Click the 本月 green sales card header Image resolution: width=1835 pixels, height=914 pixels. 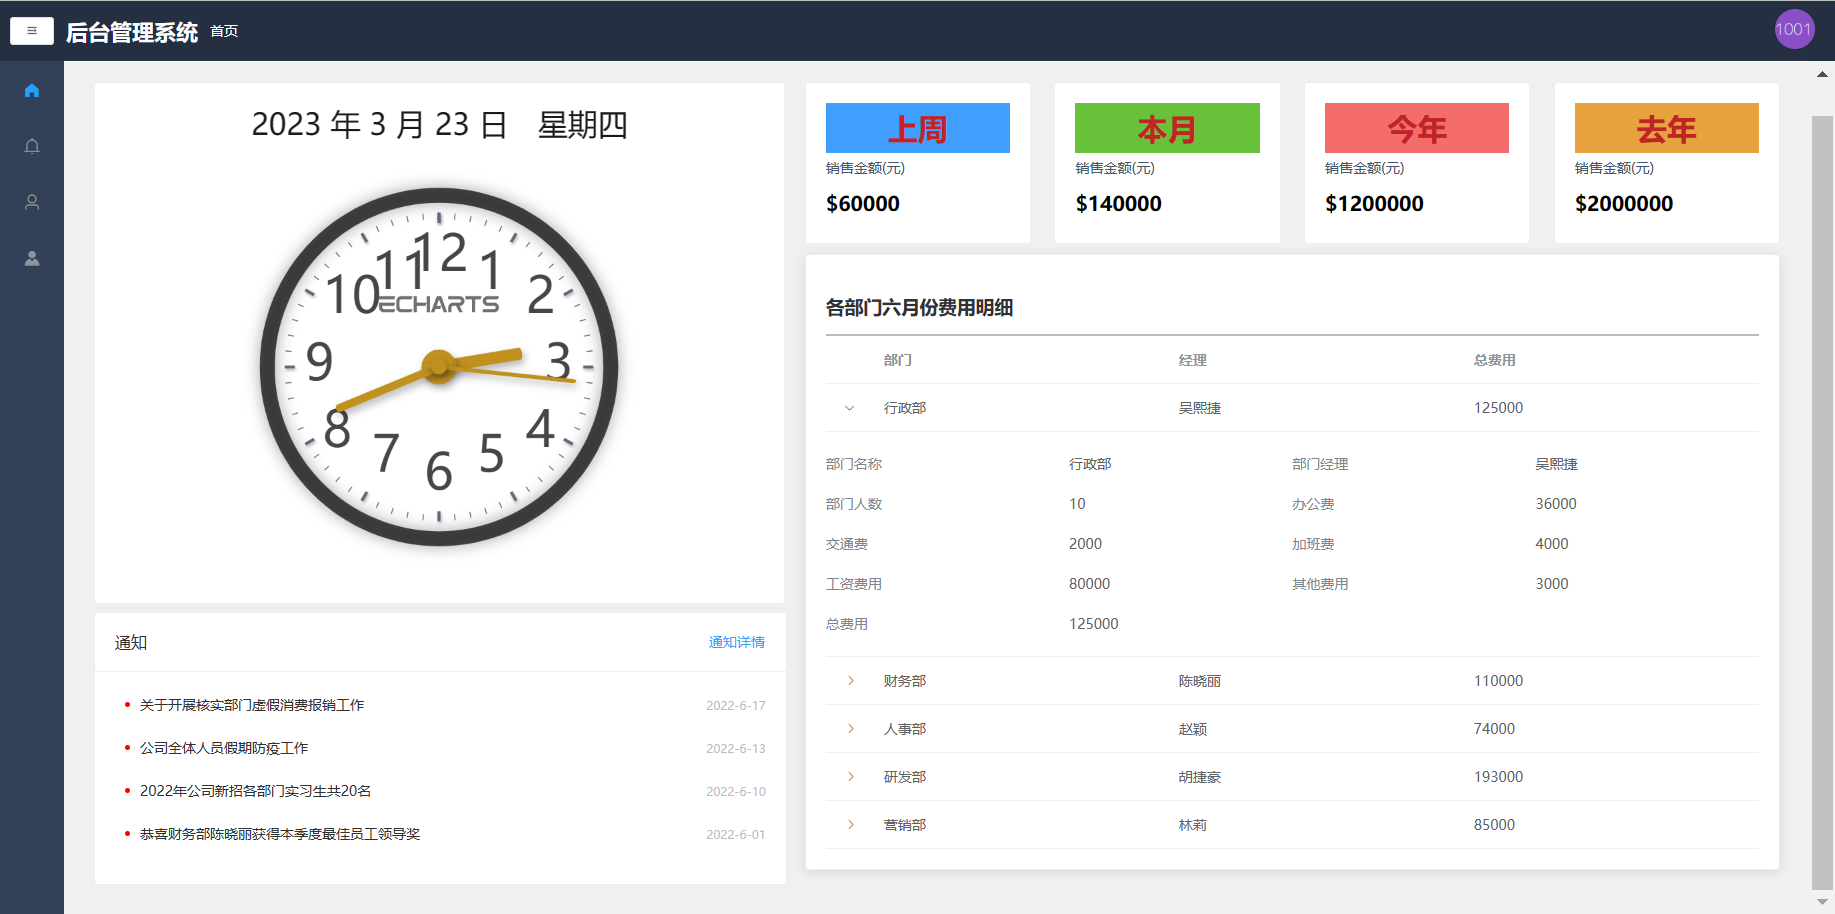pyautogui.click(x=1167, y=128)
